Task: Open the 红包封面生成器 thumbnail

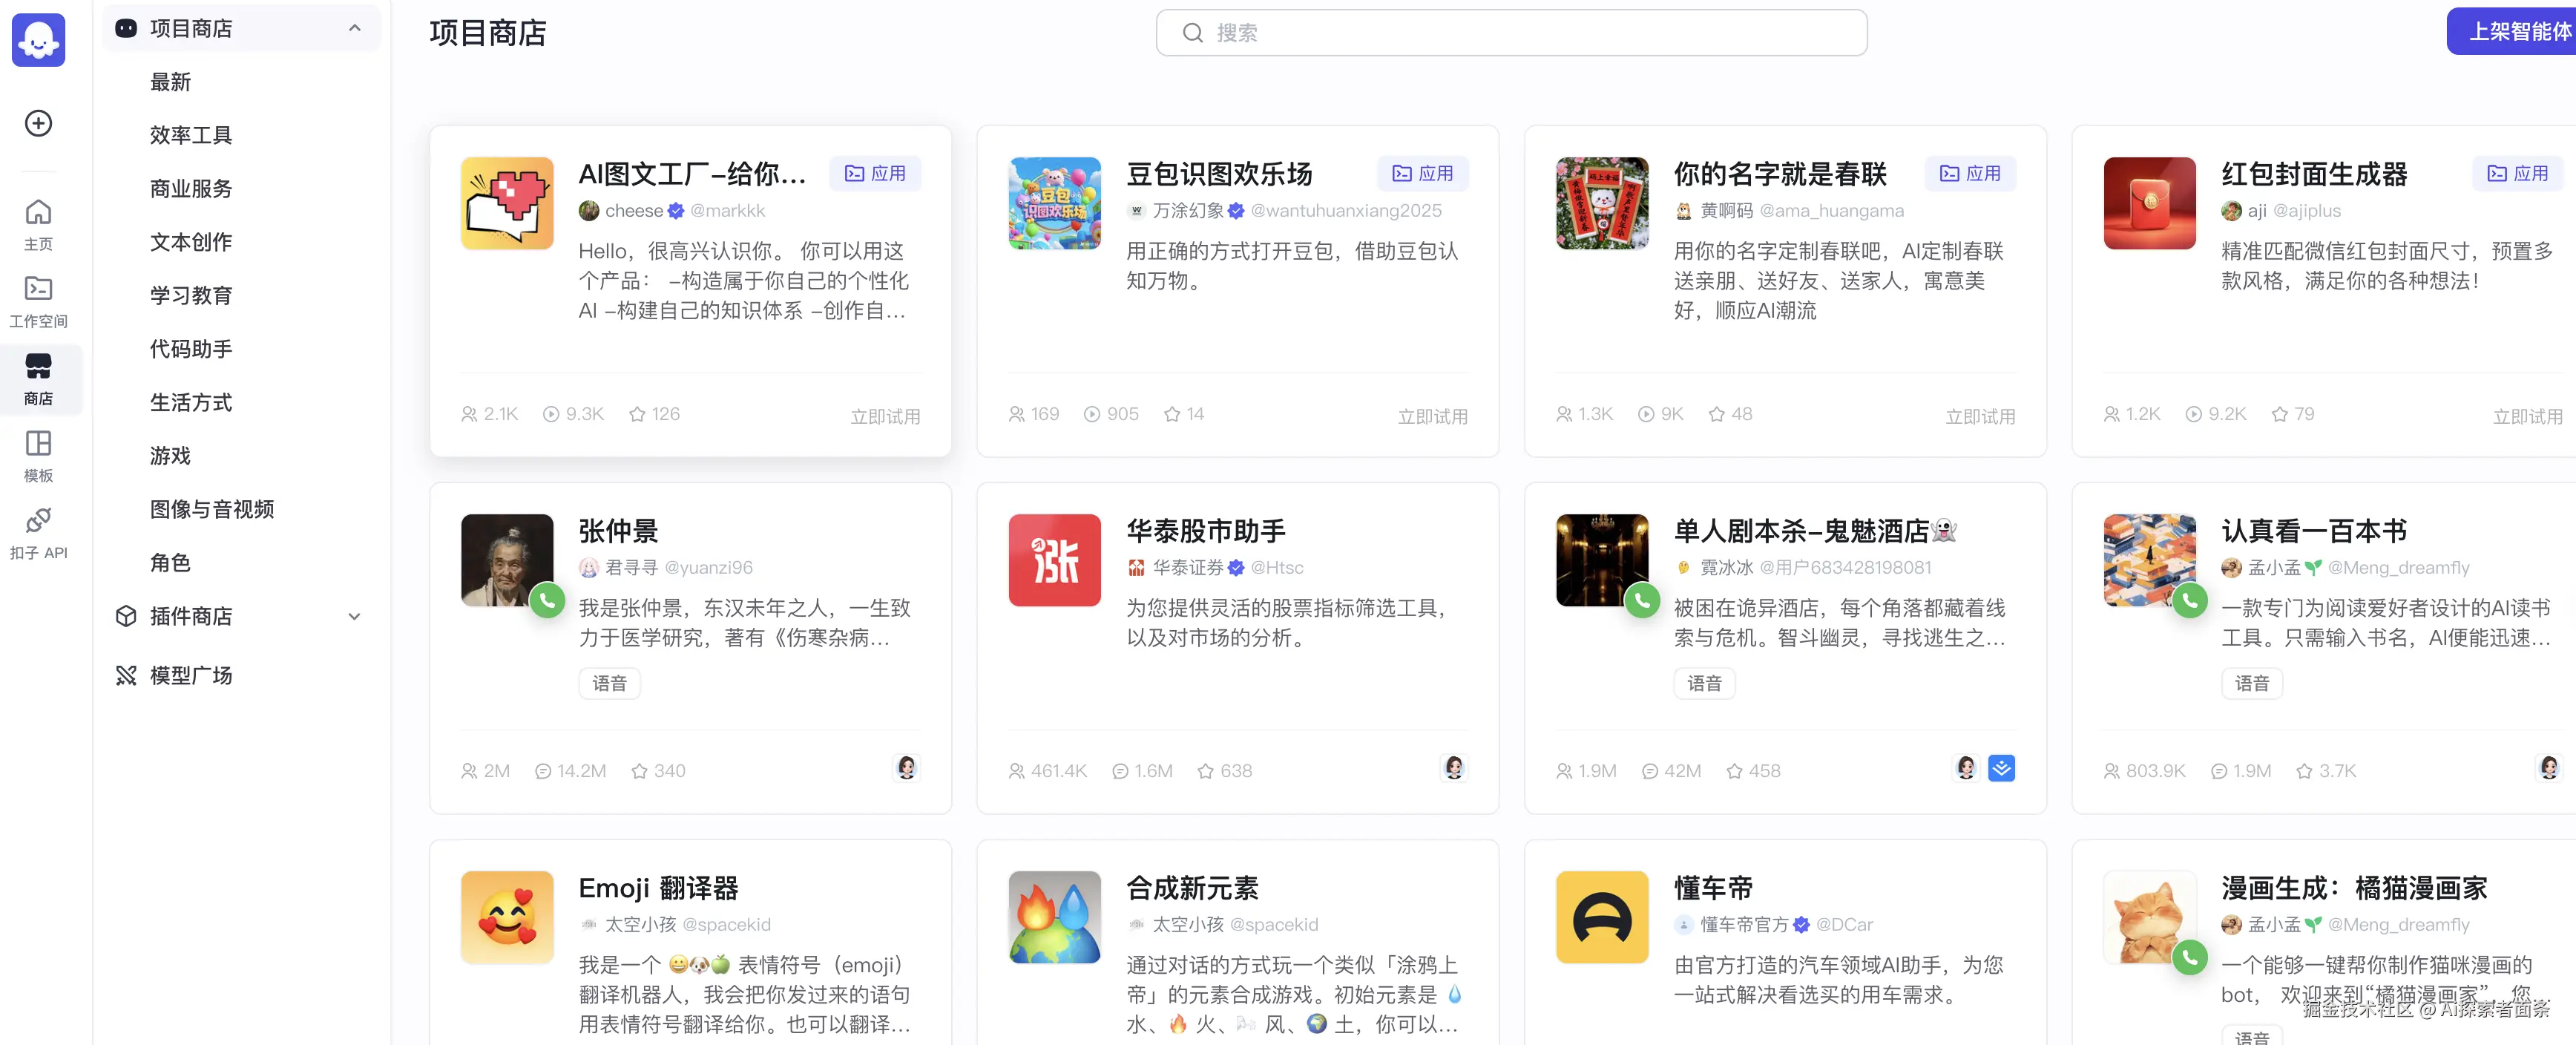Action: click(2149, 203)
